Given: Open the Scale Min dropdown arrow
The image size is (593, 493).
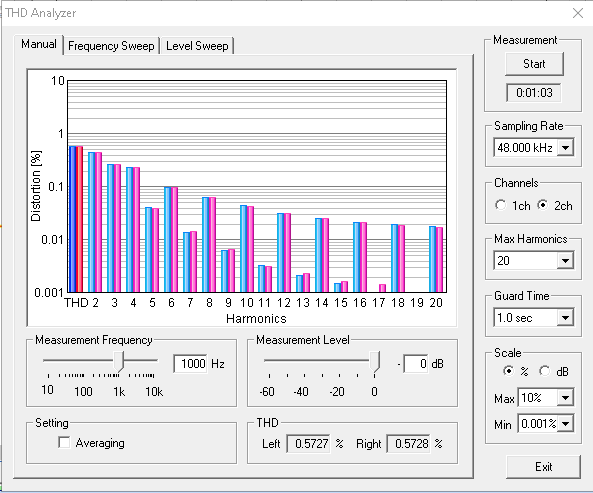Looking at the screenshot, I should [565, 424].
